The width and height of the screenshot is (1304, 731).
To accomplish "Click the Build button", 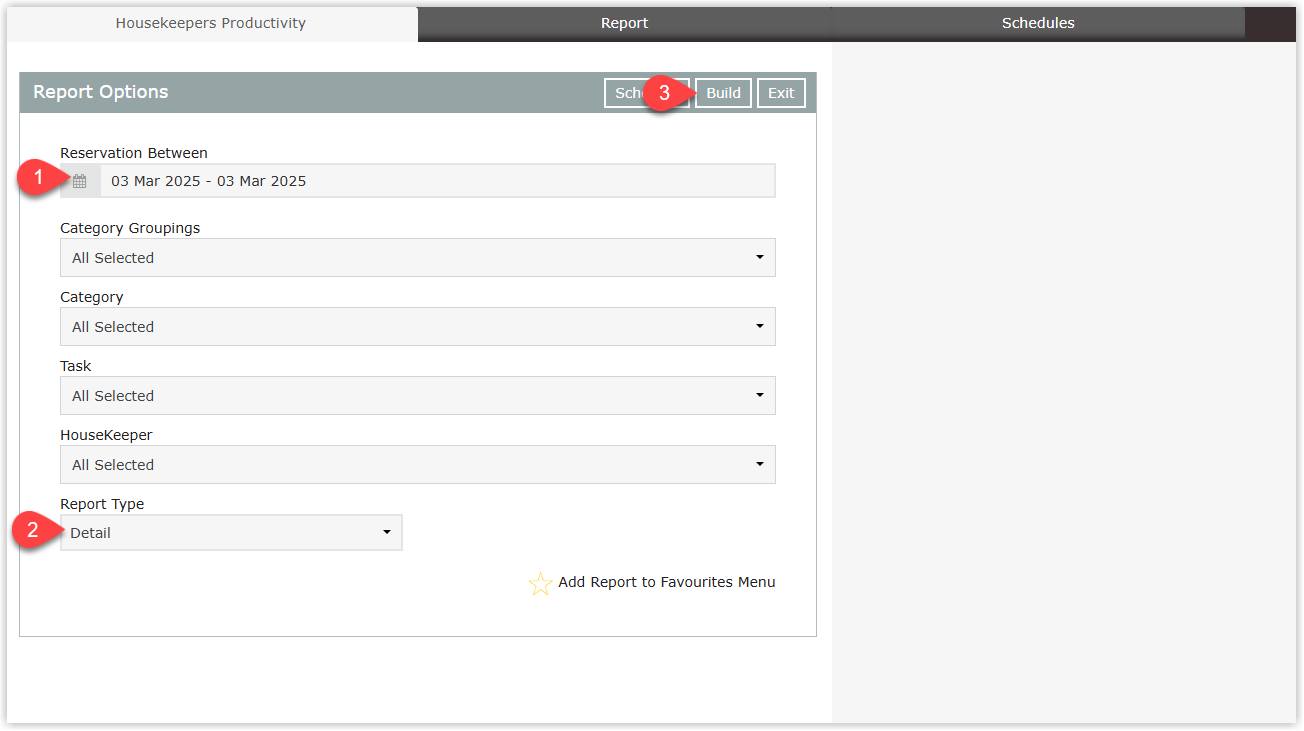I will pyautogui.click(x=723, y=93).
